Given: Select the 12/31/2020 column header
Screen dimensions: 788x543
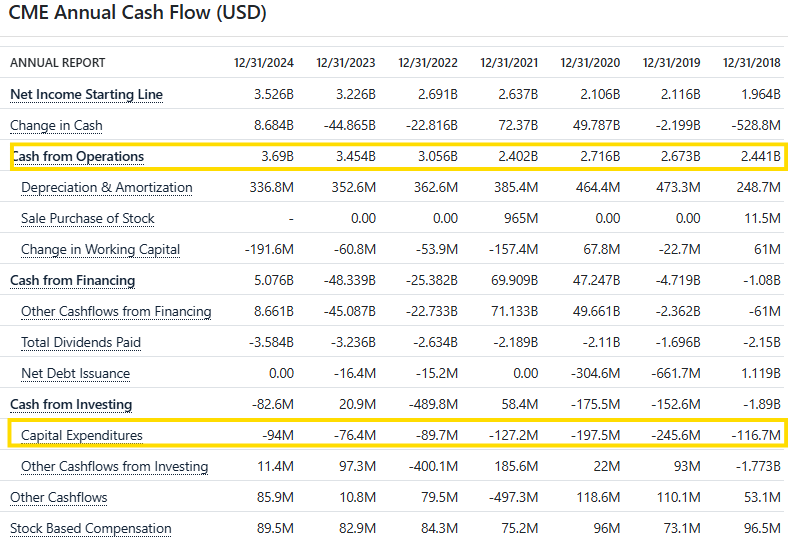Looking at the screenshot, I should (x=590, y=63).
